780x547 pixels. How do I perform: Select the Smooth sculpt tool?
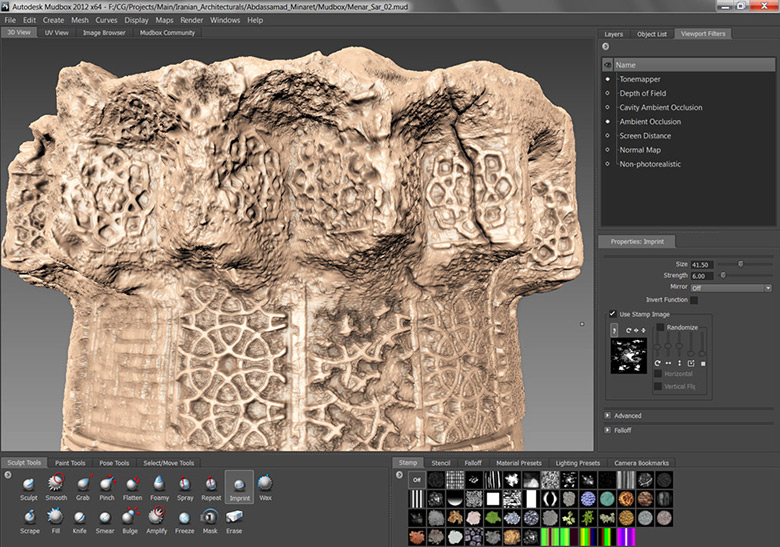(56, 484)
